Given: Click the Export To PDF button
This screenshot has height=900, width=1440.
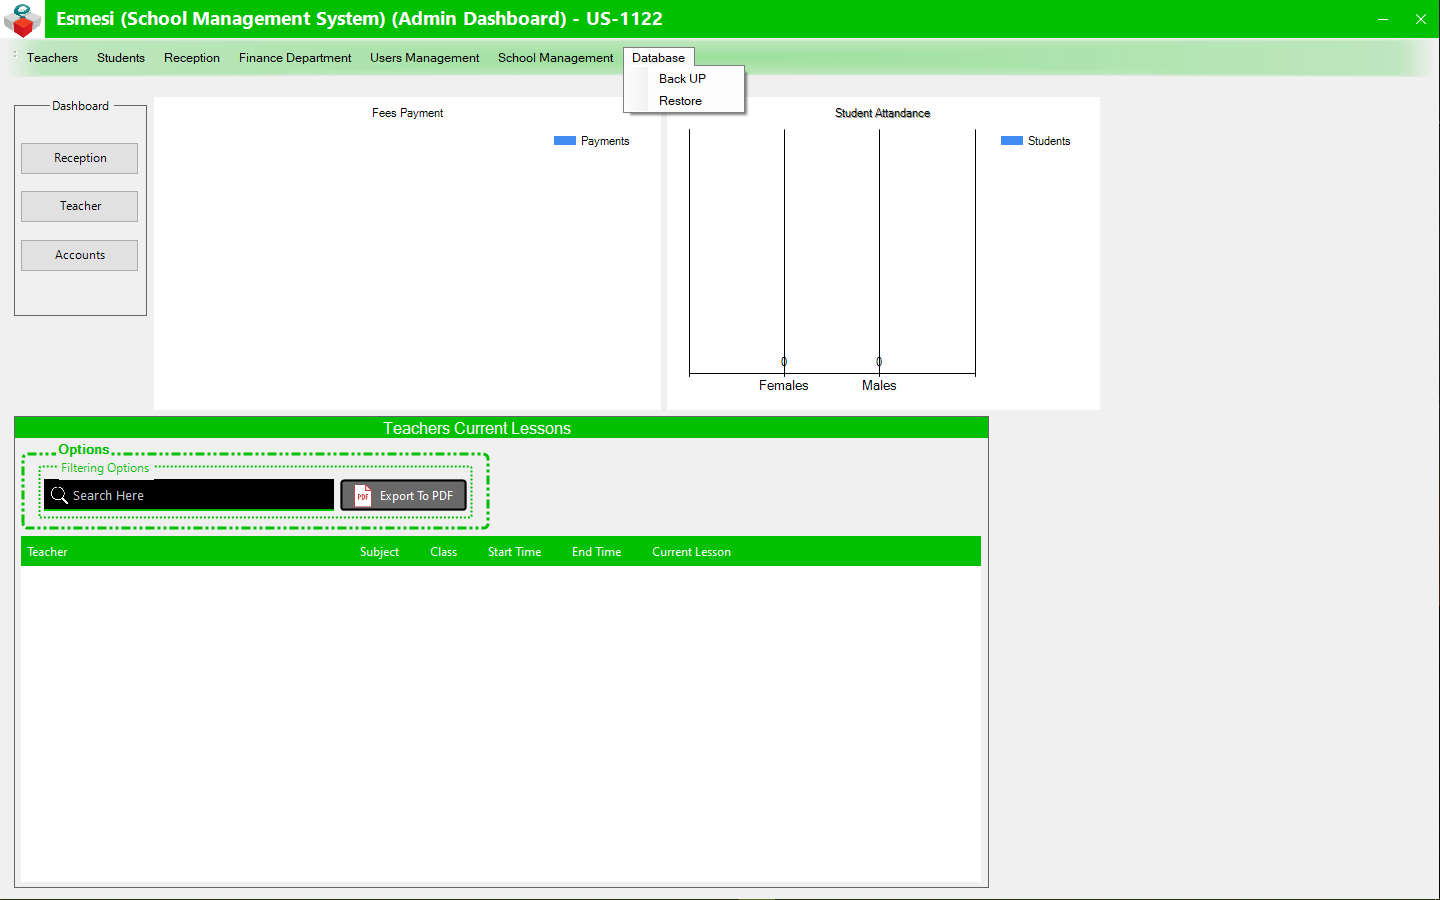Looking at the screenshot, I should click(x=404, y=496).
